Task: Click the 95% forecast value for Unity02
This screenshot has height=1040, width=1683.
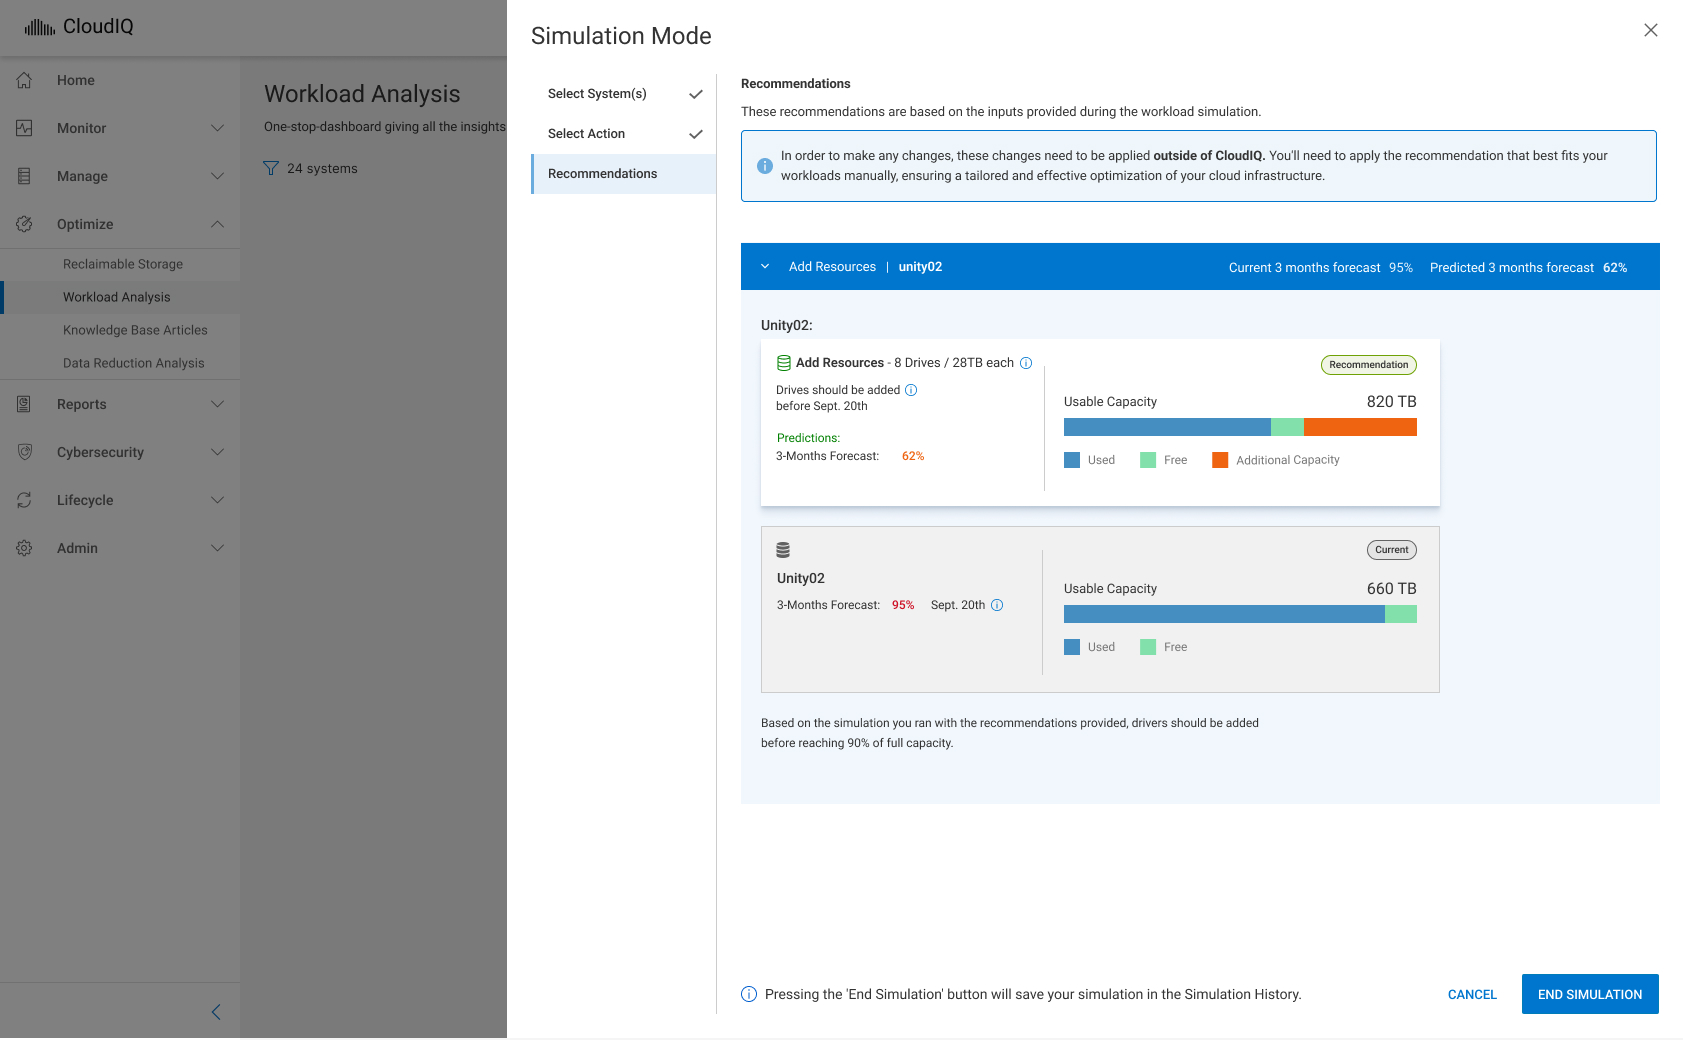Action: (903, 605)
